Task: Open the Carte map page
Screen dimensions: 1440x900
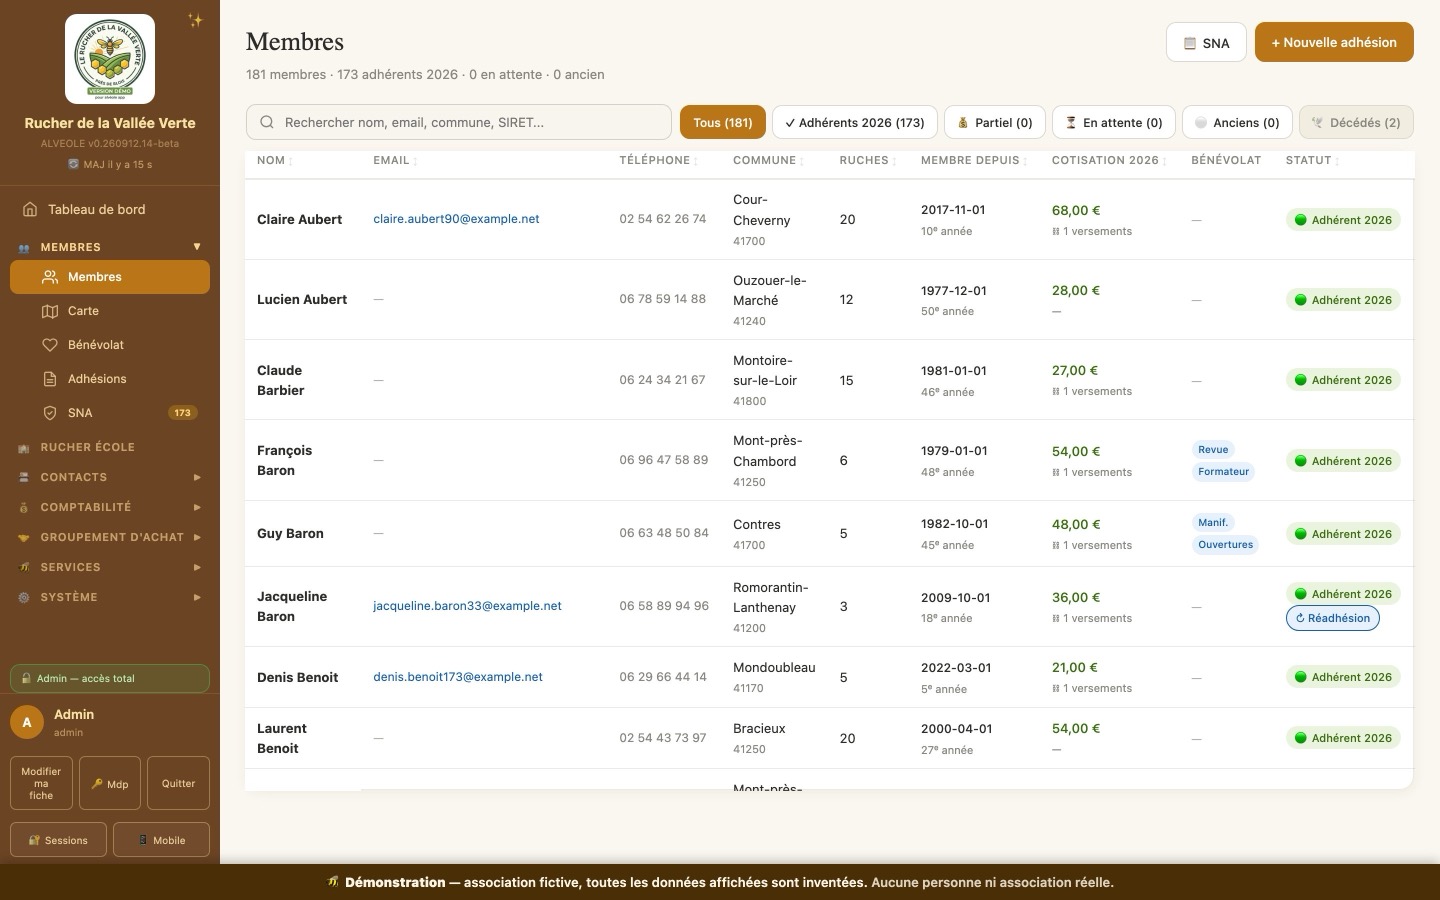Action: (110, 311)
